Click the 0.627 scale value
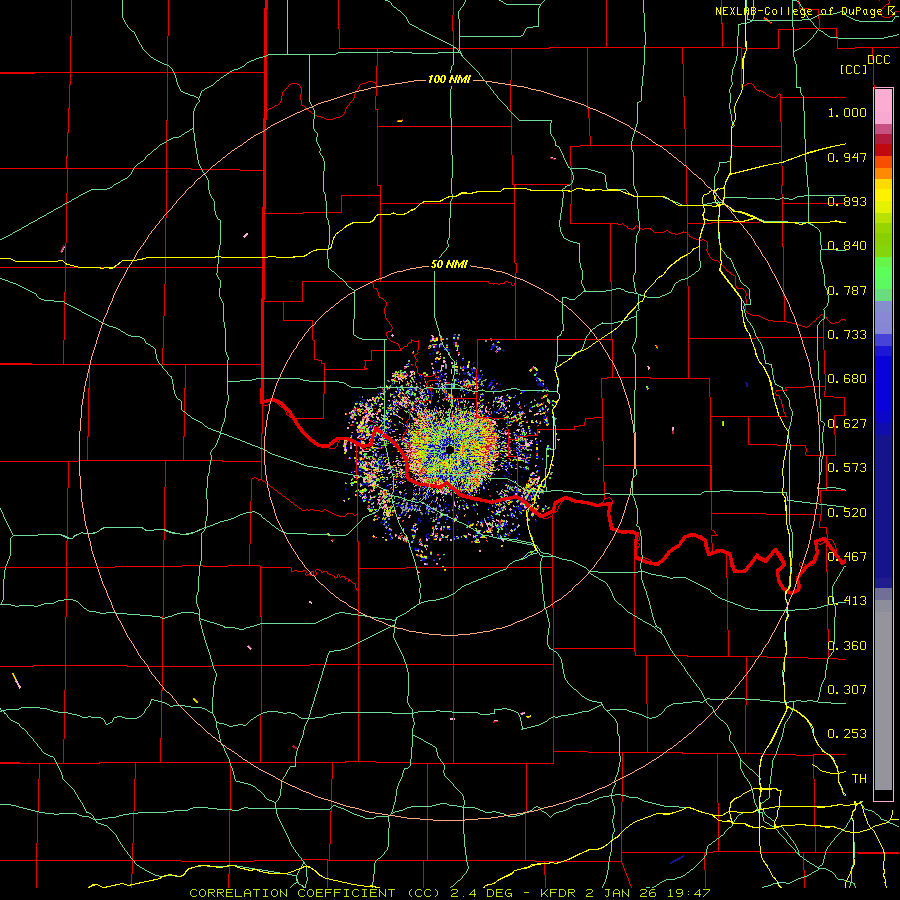Image resolution: width=900 pixels, height=900 pixels. tap(847, 424)
